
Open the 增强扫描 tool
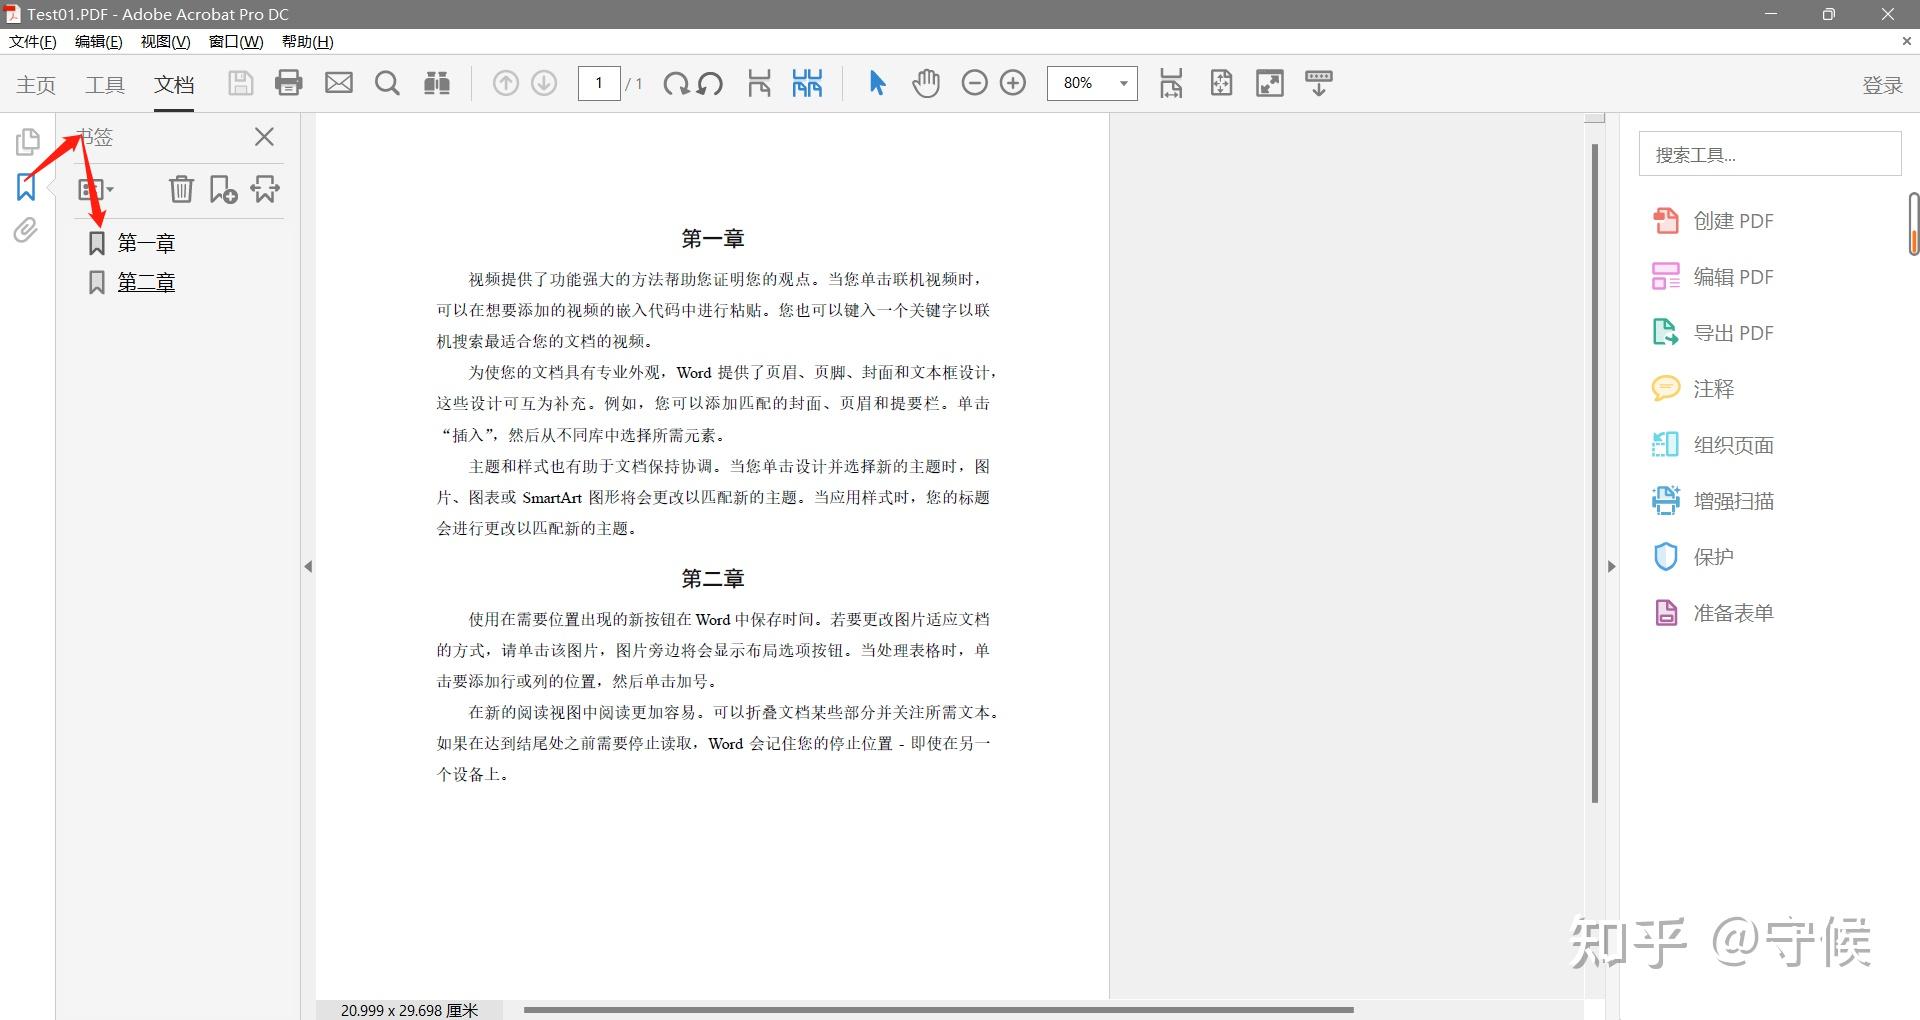click(1712, 501)
